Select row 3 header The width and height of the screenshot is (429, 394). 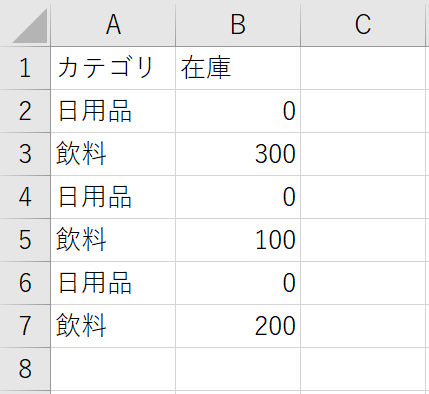(x=25, y=154)
